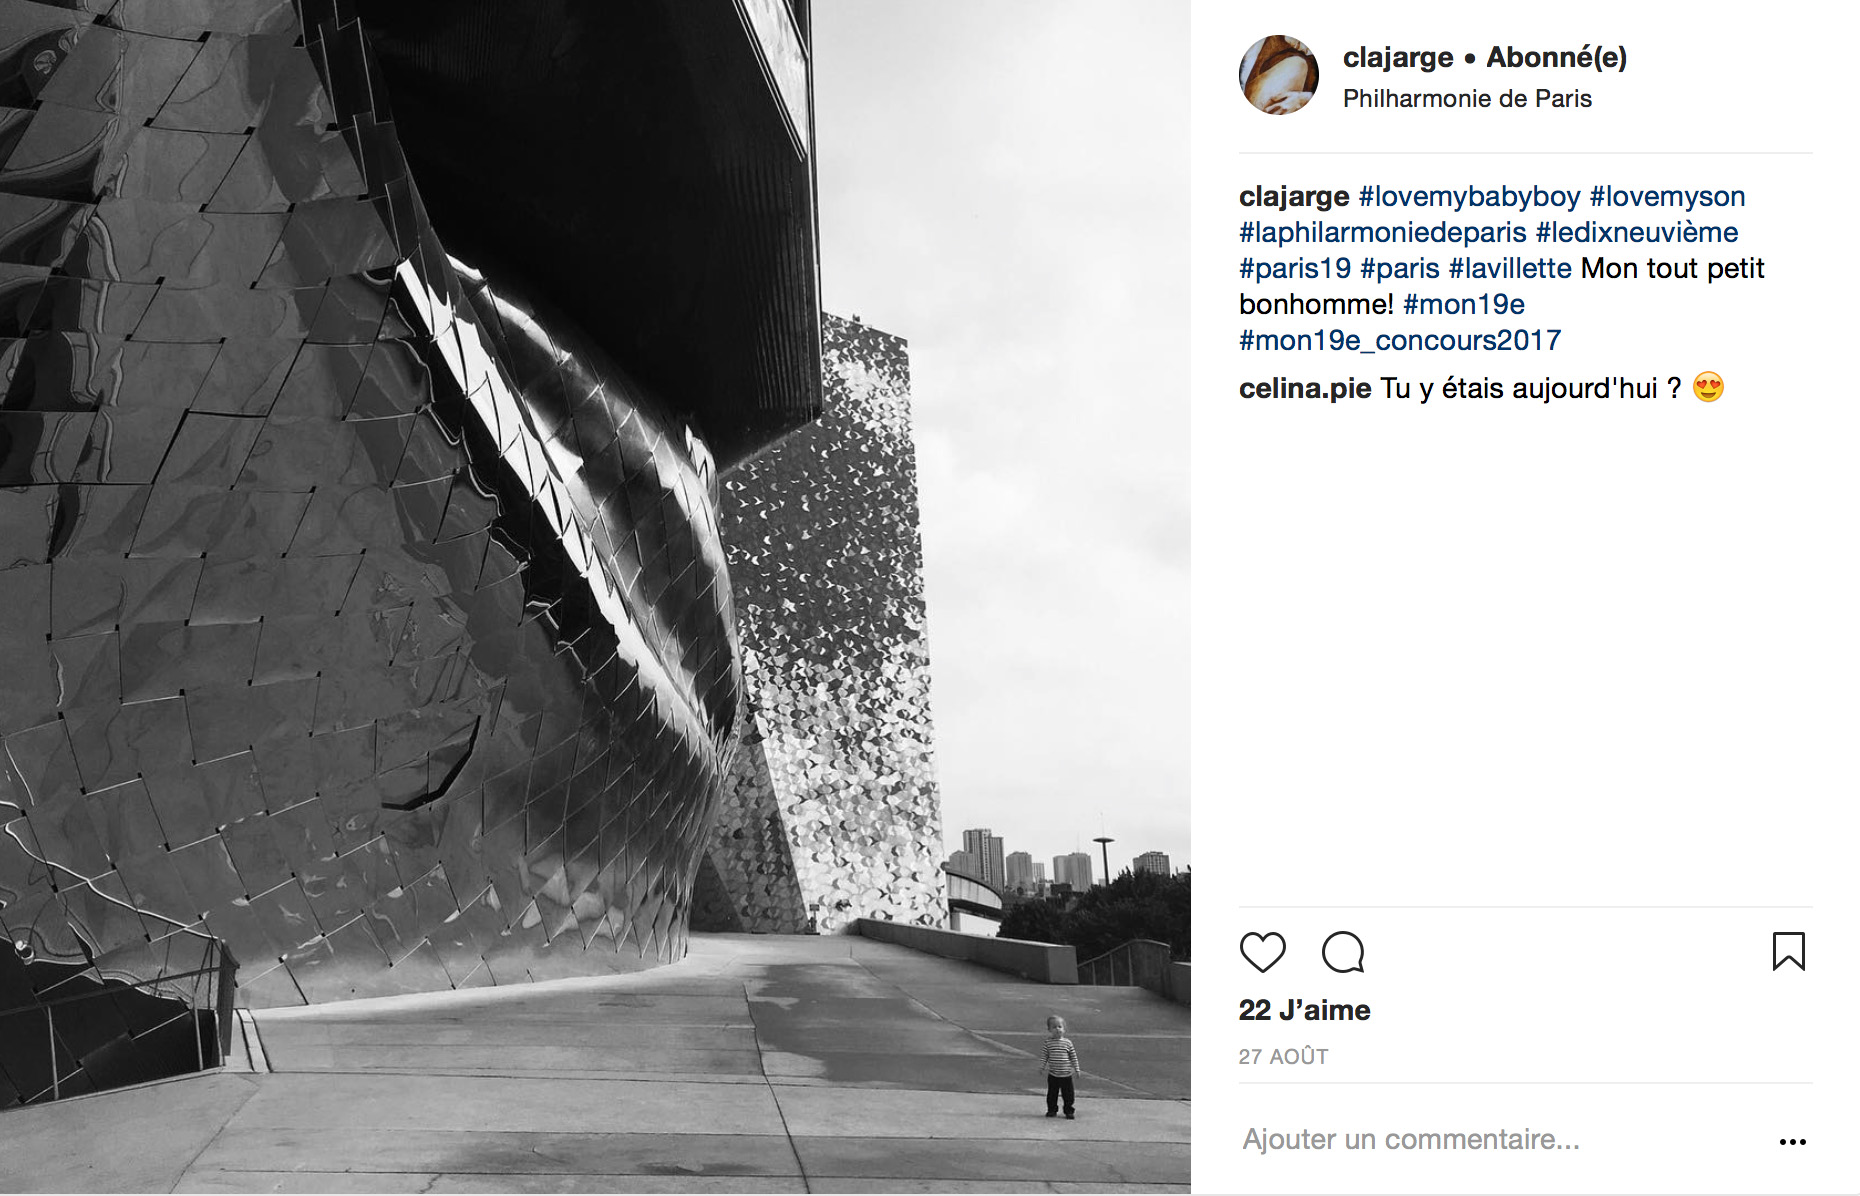Open the #lavillette hashtag
The image size is (1860, 1196).
pos(1510,269)
